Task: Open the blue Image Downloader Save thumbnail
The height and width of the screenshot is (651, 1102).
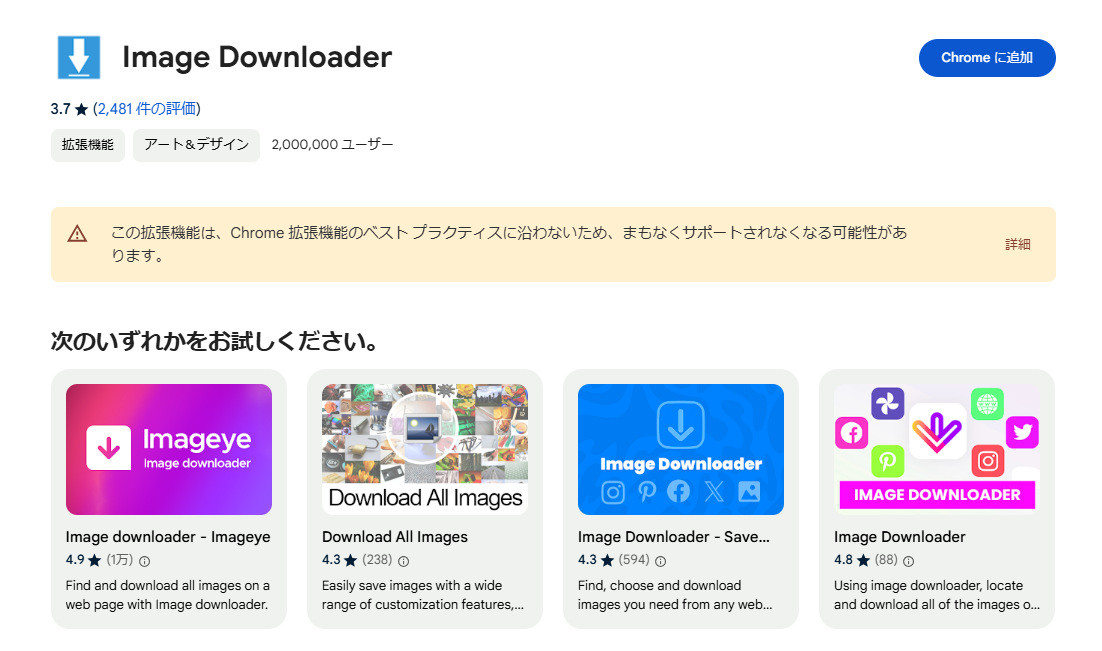Action: [680, 449]
